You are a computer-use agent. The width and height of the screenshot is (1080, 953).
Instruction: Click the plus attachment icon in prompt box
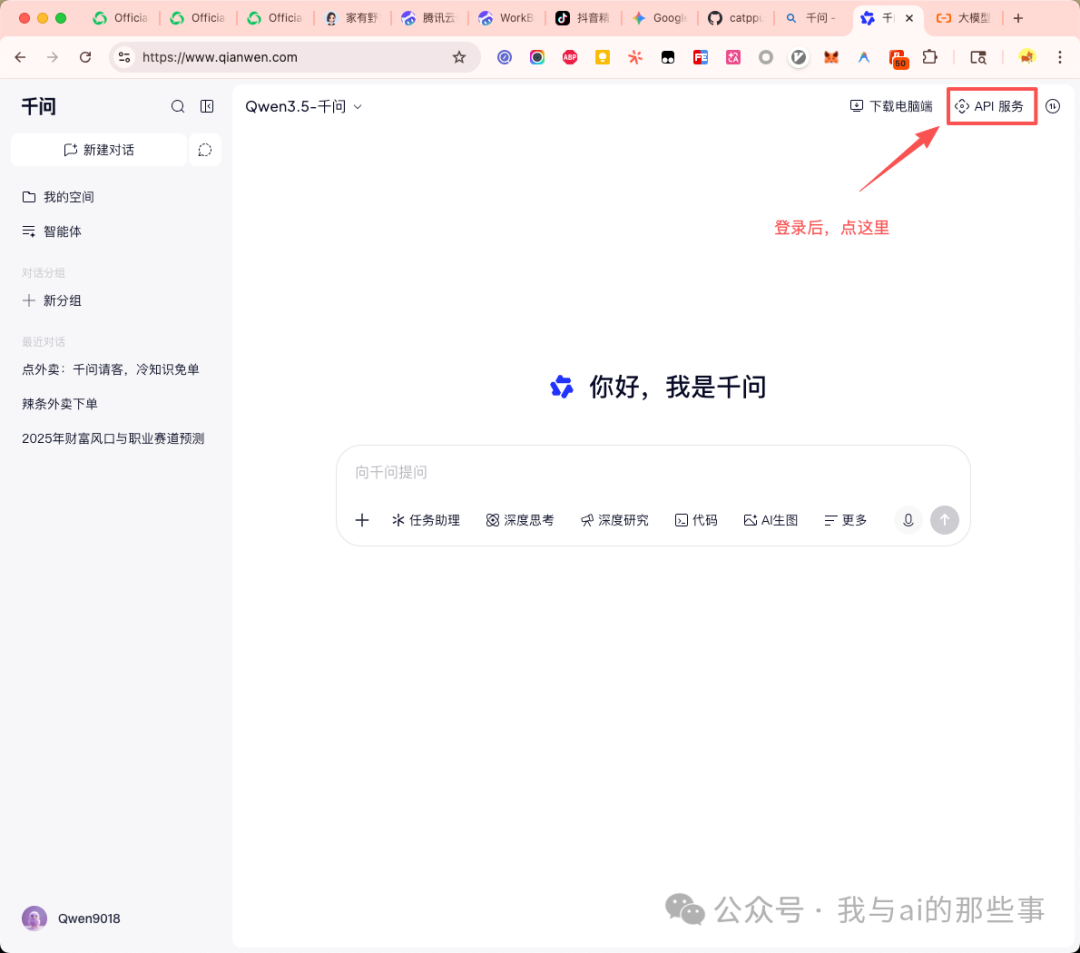tap(362, 520)
